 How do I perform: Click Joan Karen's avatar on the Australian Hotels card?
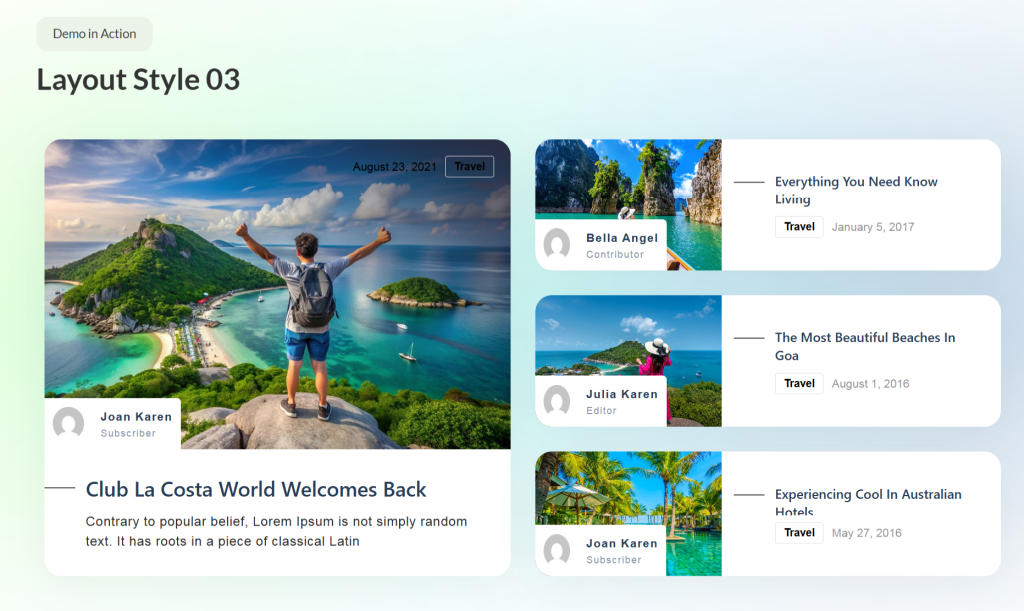(x=557, y=550)
